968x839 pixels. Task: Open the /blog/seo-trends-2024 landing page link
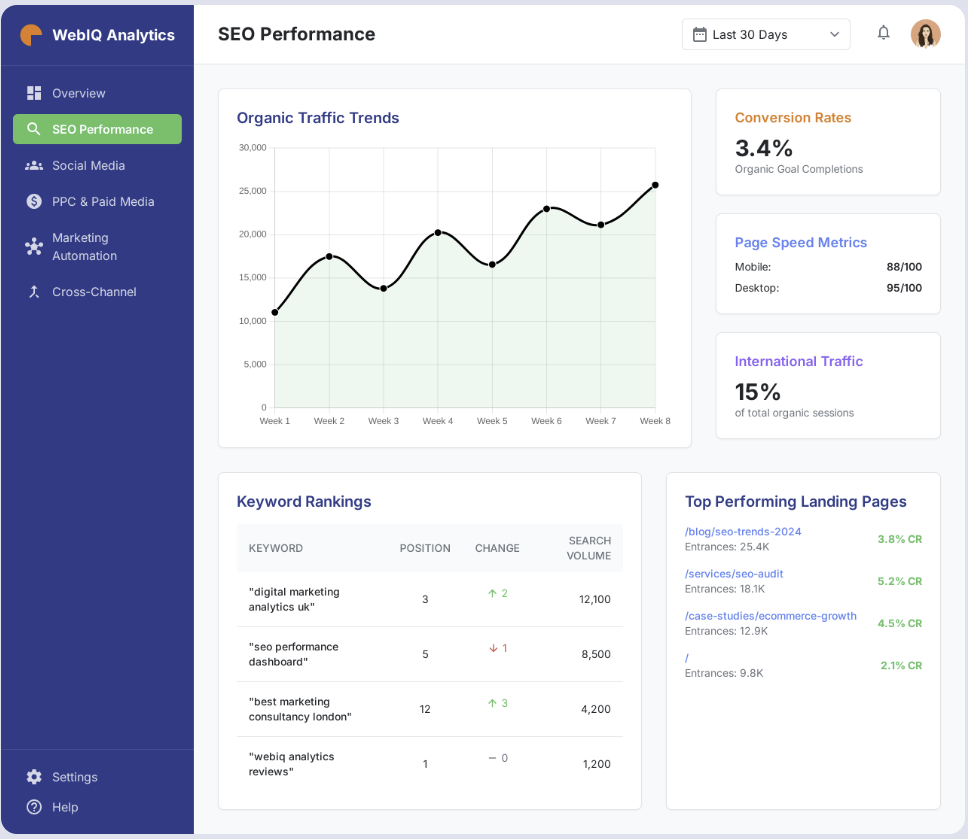point(743,532)
